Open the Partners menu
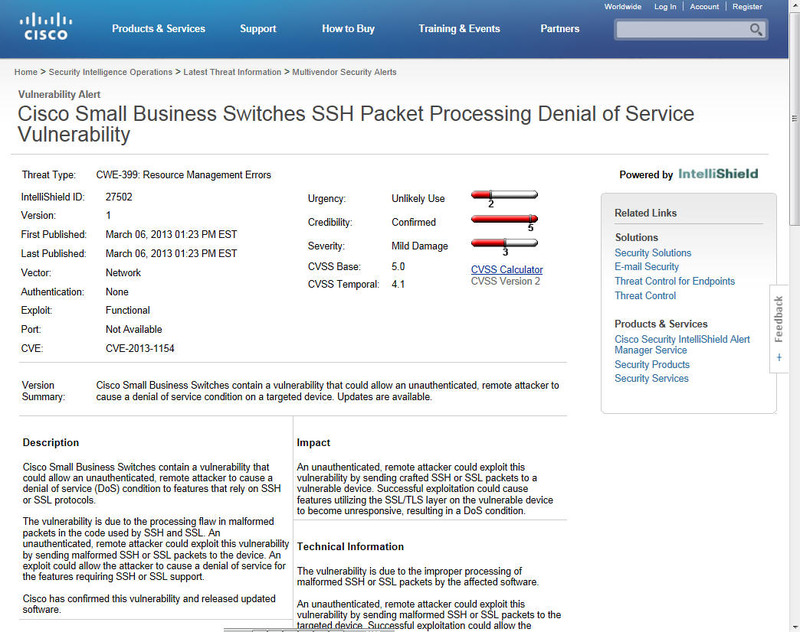Image resolution: width=800 pixels, height=632 pixels. [560, 29]
